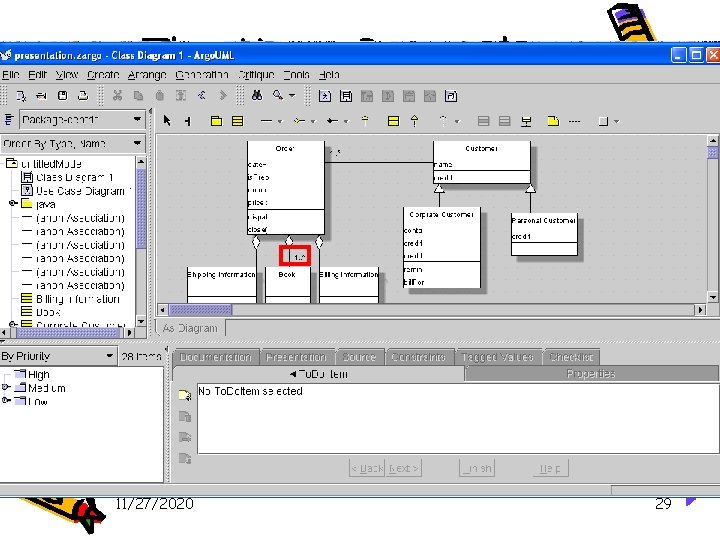Screen dimensions: 720x540
Task: Click the Print icon in toolbar
Action: tap(83, 96)
